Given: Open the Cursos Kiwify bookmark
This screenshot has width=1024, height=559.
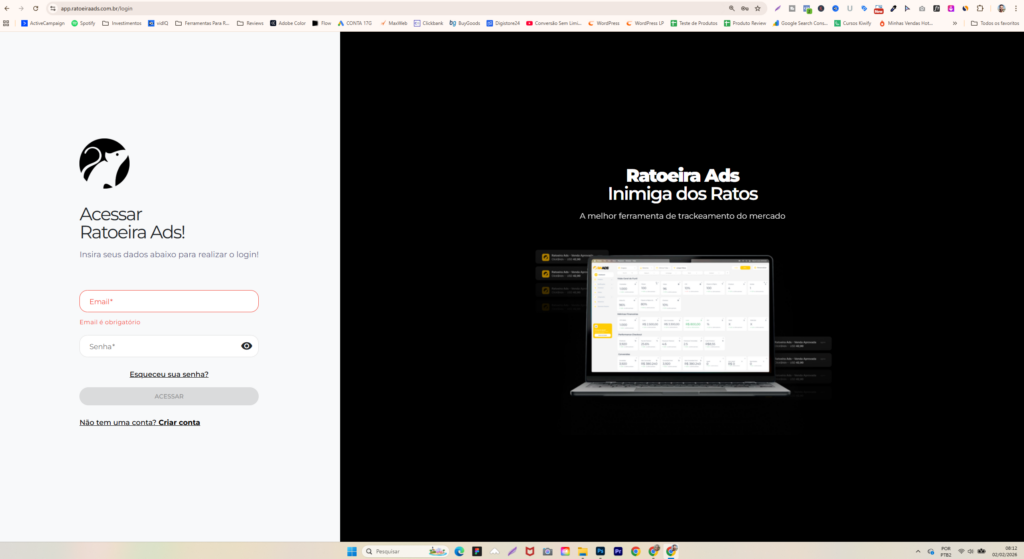Looking at the screenshot, I should point(853,23).
